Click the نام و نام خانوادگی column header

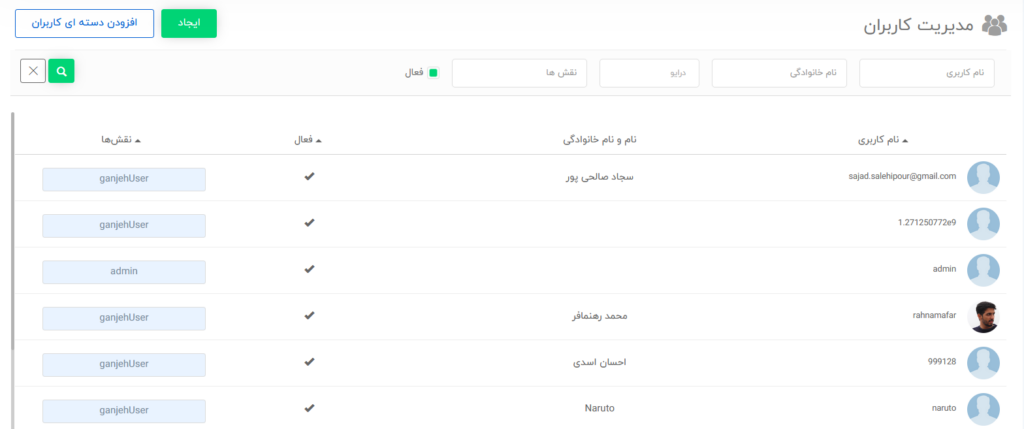click(600, 140)
